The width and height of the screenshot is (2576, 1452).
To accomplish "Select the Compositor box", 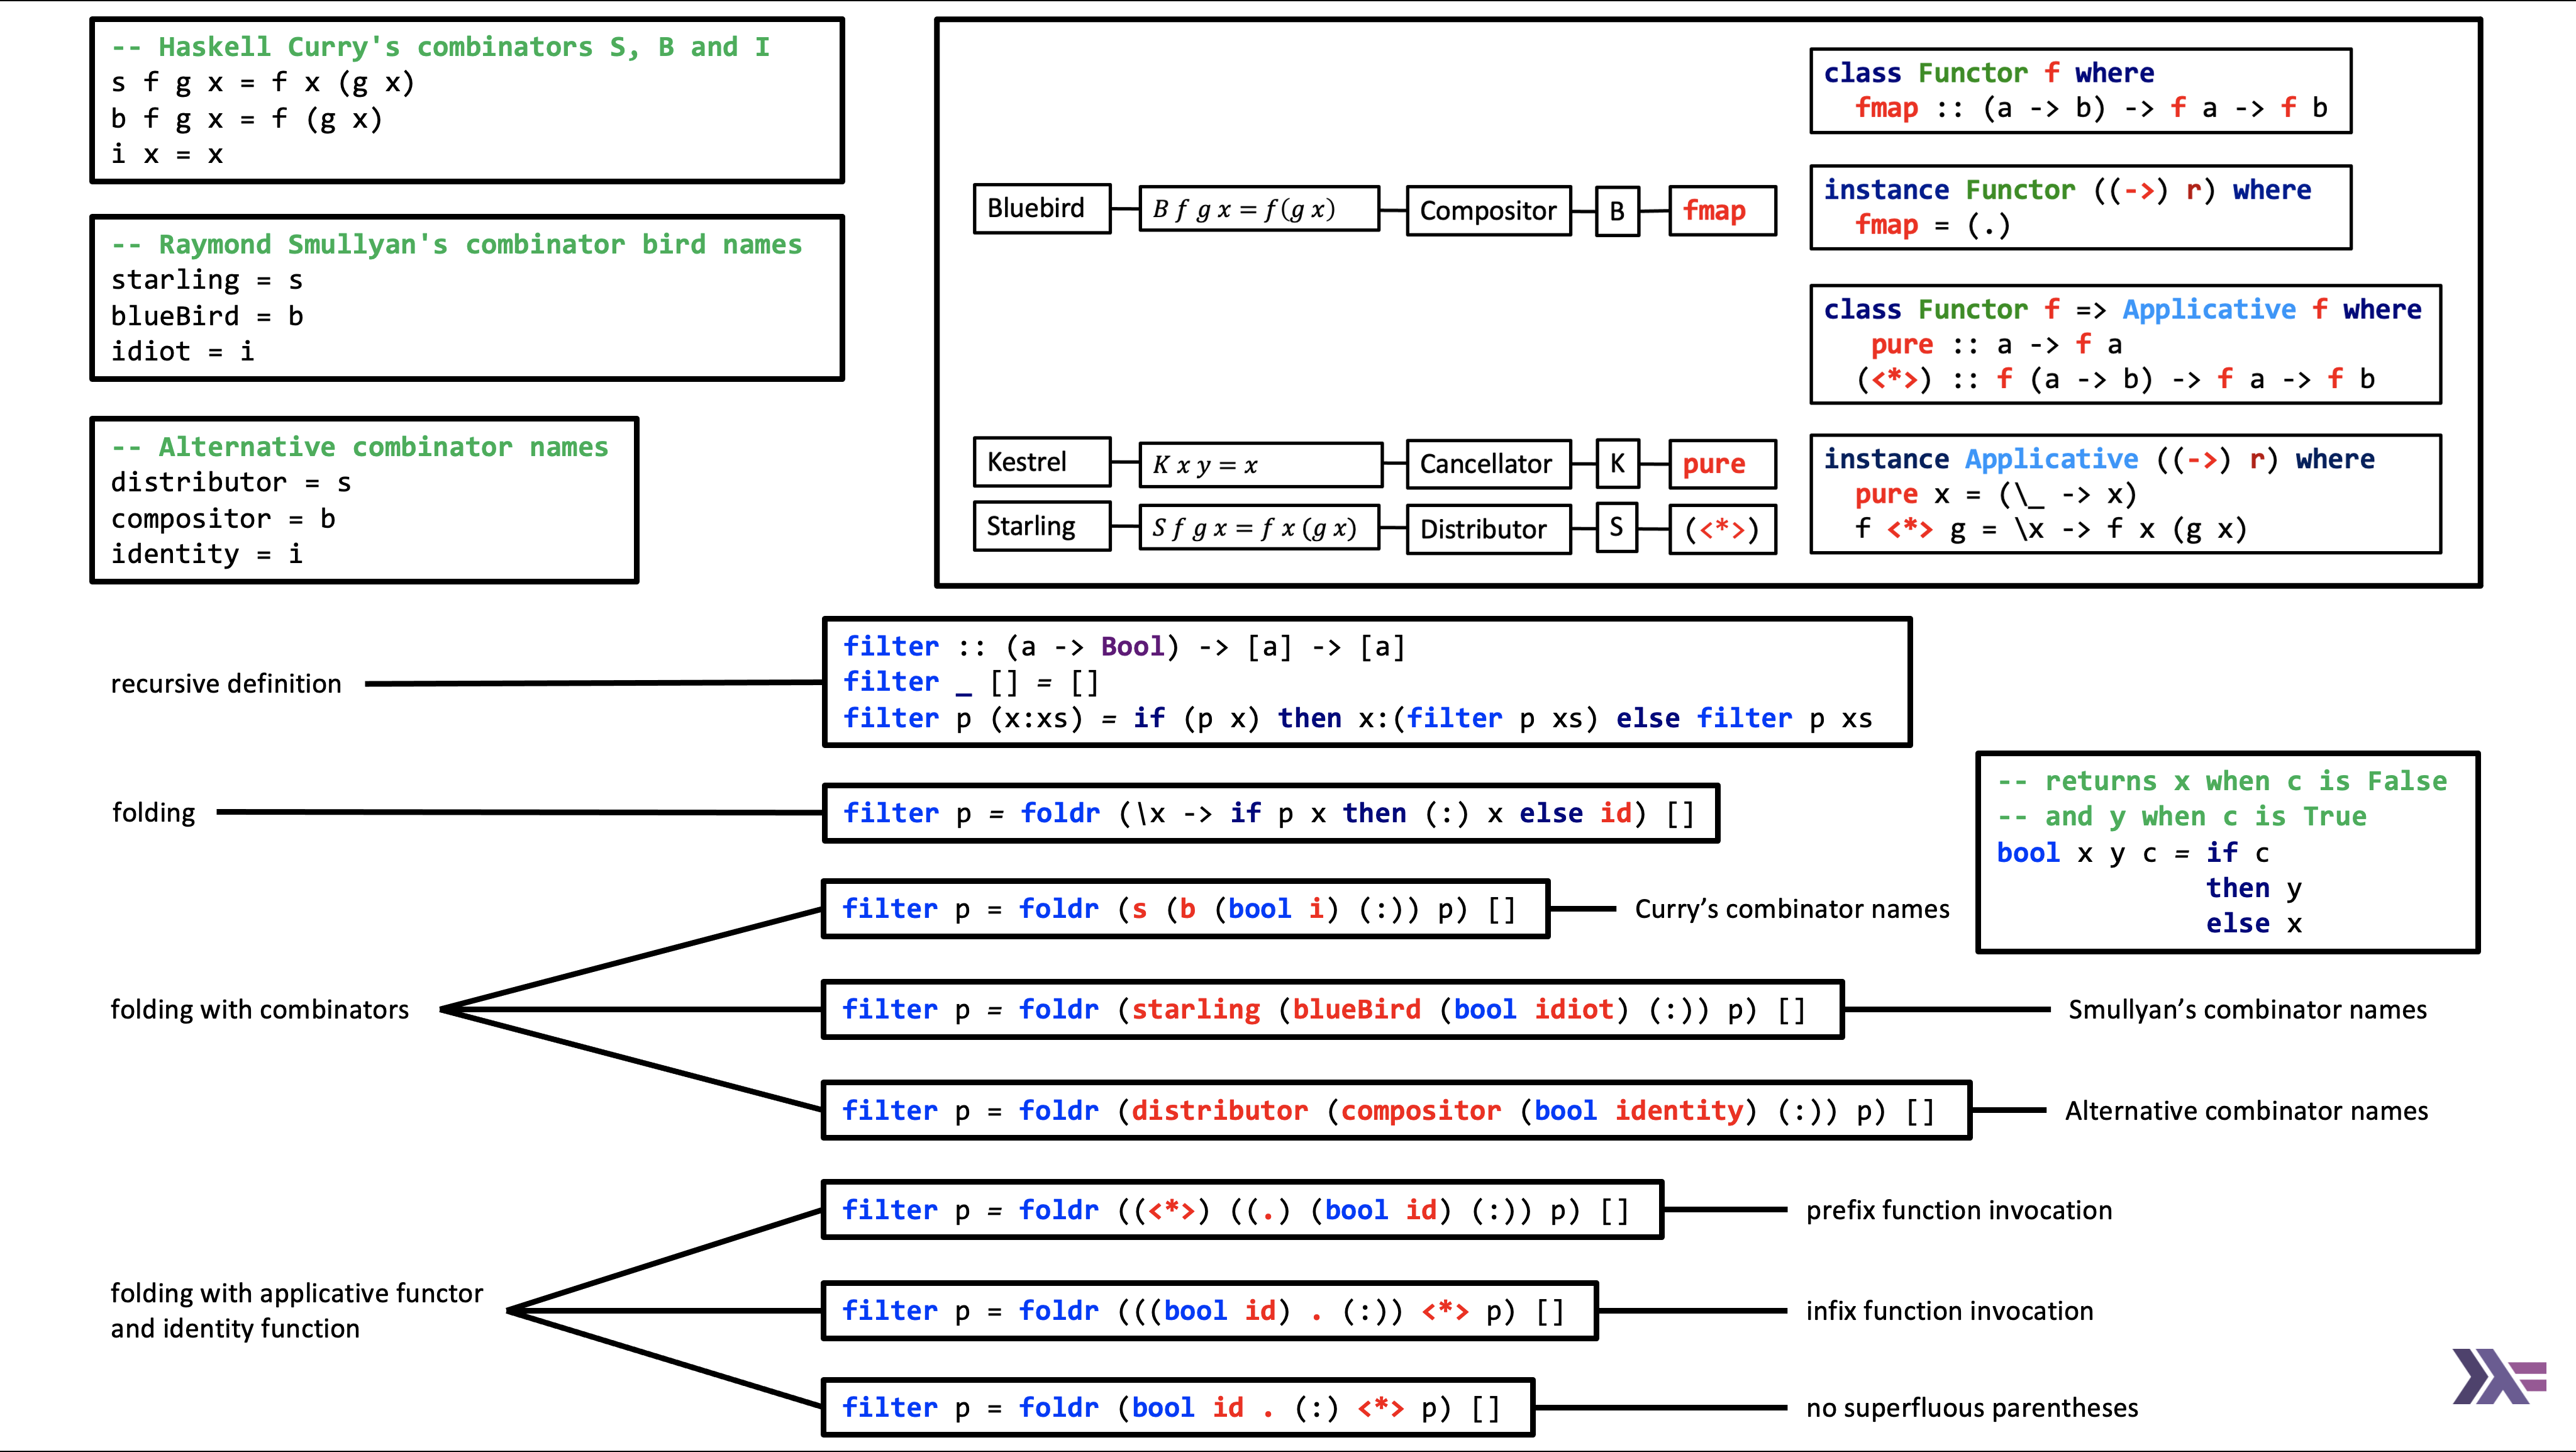I will pyautogui.click(x=1488, y=210).
